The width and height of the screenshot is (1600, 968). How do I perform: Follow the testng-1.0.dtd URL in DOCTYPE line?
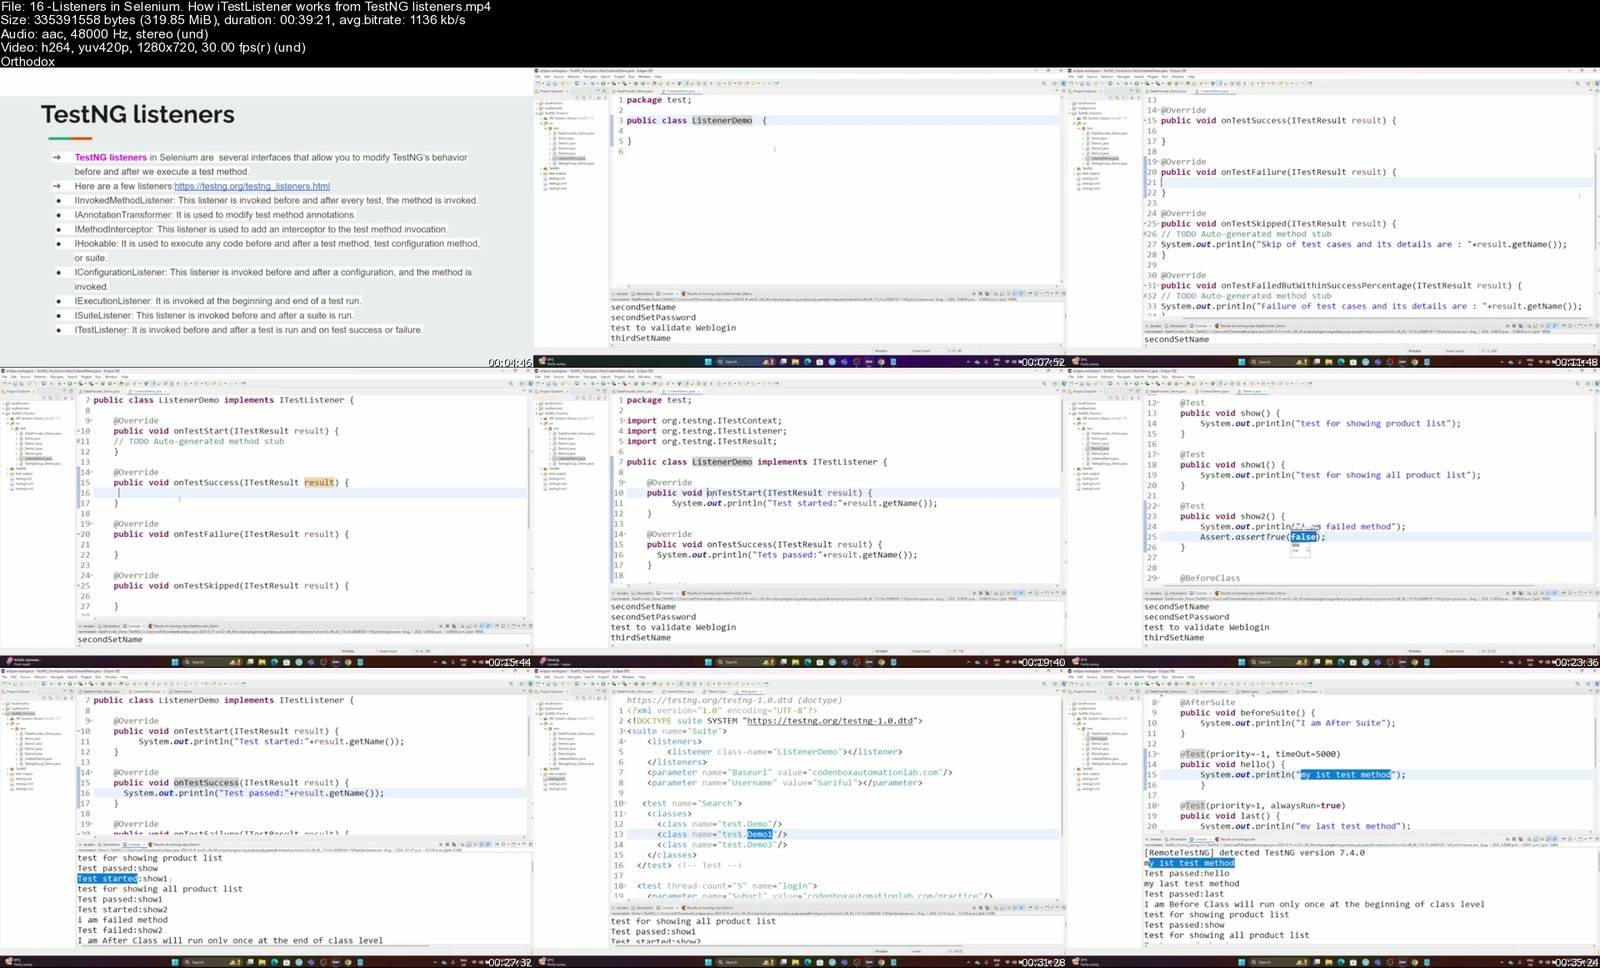[829, 721]
